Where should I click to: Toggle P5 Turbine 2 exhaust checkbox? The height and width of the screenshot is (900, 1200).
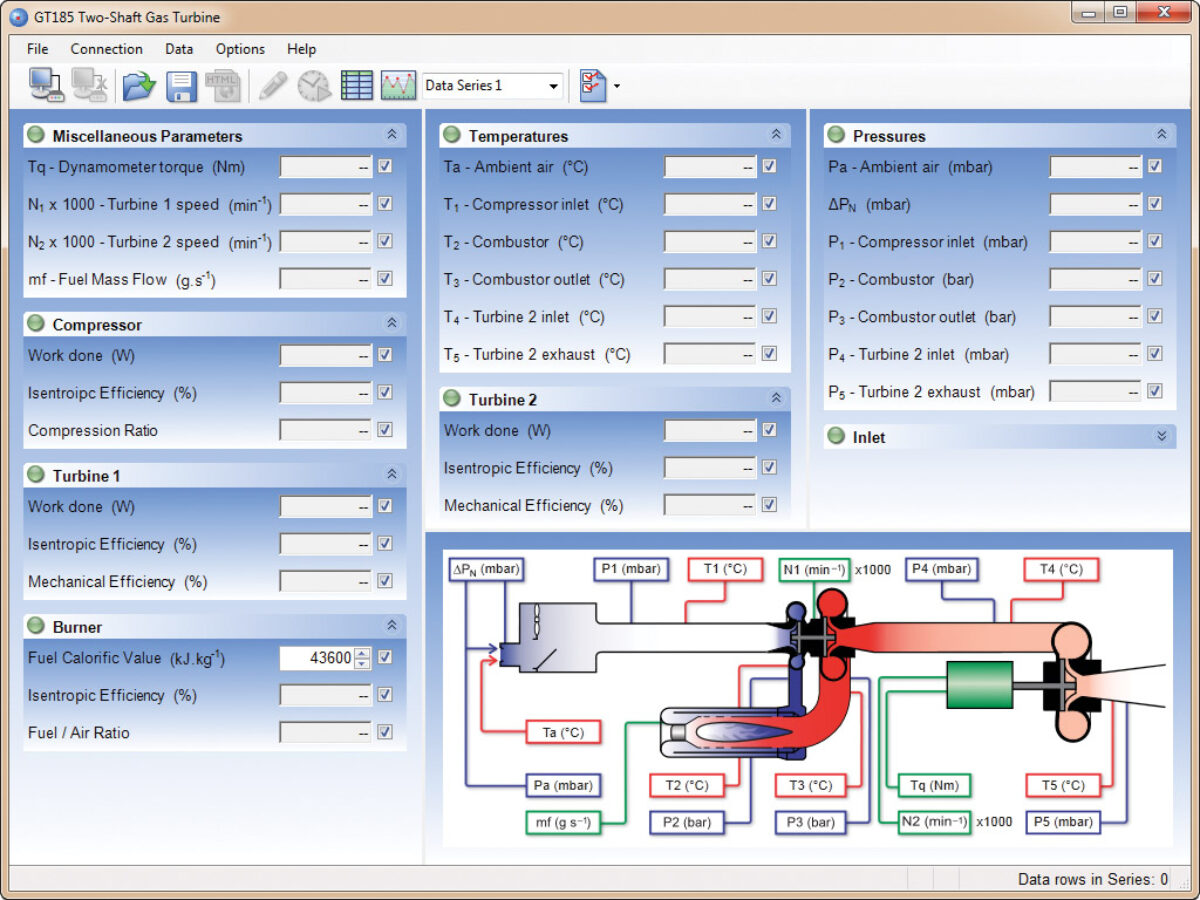(1155, 391)
